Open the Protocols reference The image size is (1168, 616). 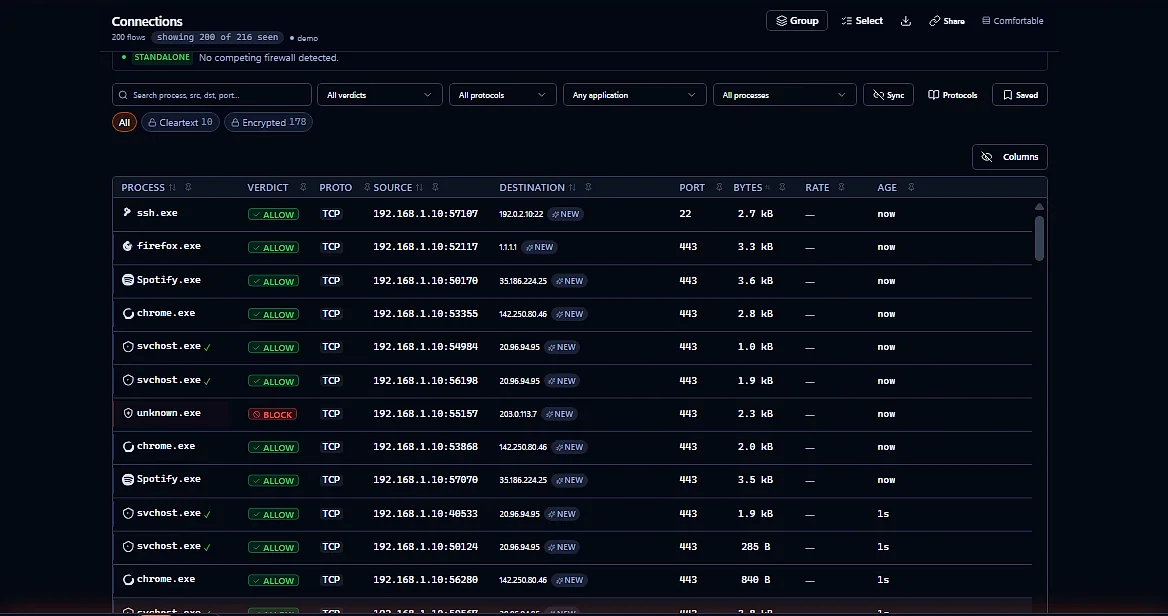pyautogui.click(x=952, y=95)
